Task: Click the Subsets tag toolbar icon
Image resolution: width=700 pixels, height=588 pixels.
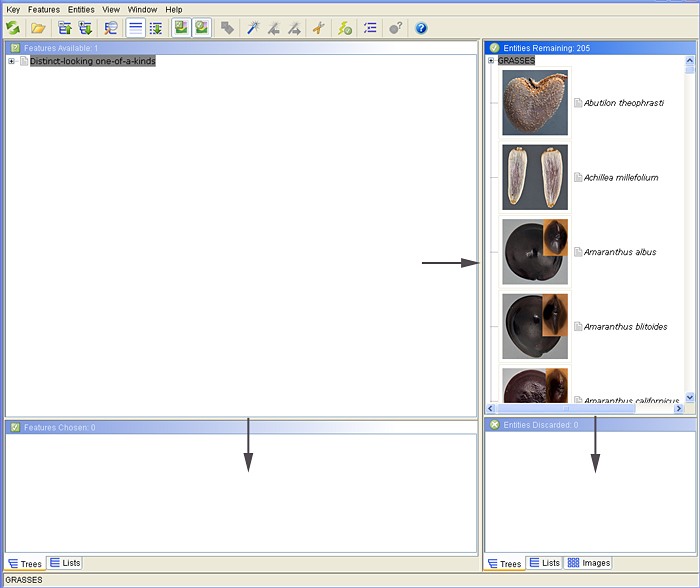Action: pyautogui.click(x=228, y=28)
